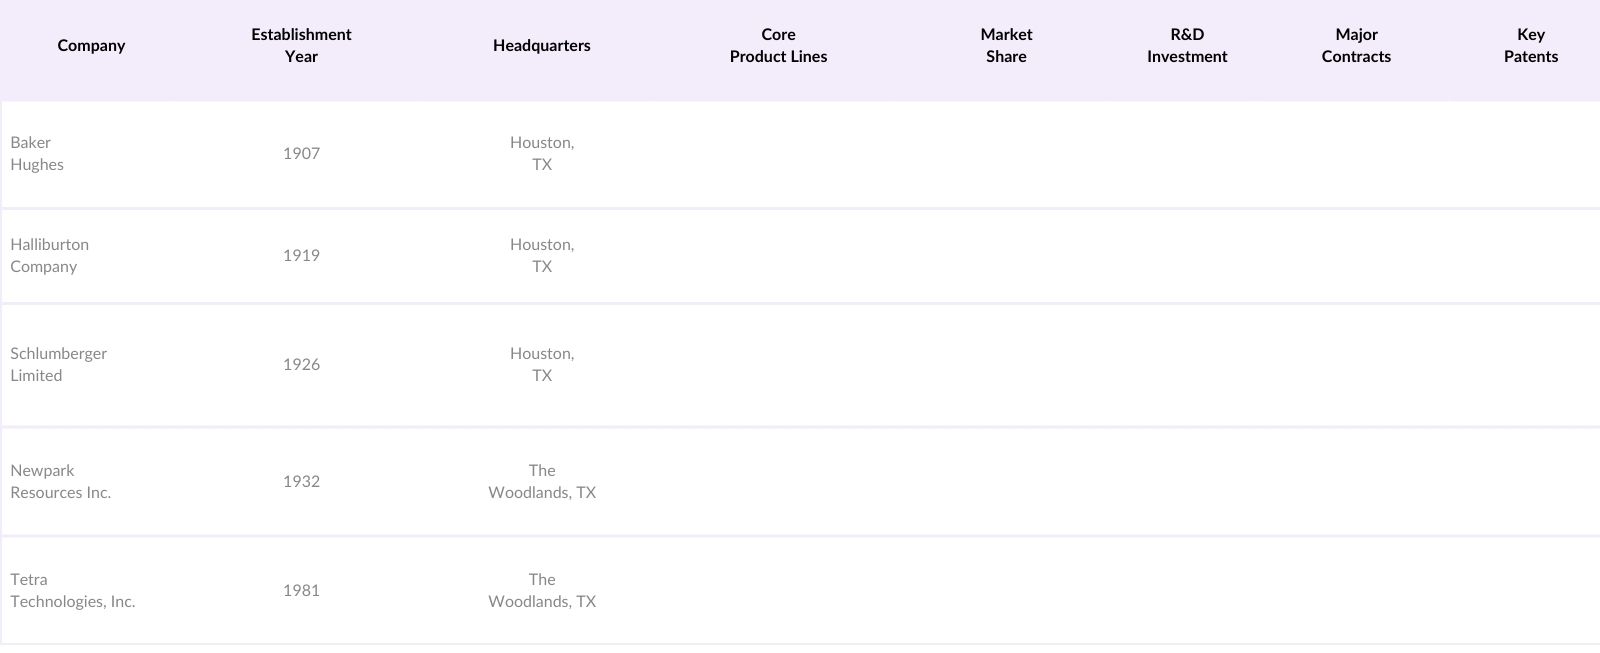The image size is (1600, 653).
Task: Select the Baker Hughes company cell
Action: pyautogui.click(x=37, y=154)
